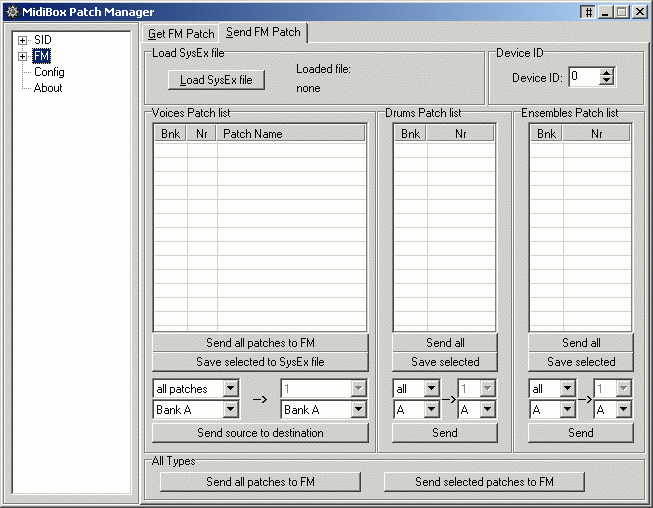This screenshot has width=653, height=508.
Task: Click Send source to destination button
Action: click(x=260, y=433)
